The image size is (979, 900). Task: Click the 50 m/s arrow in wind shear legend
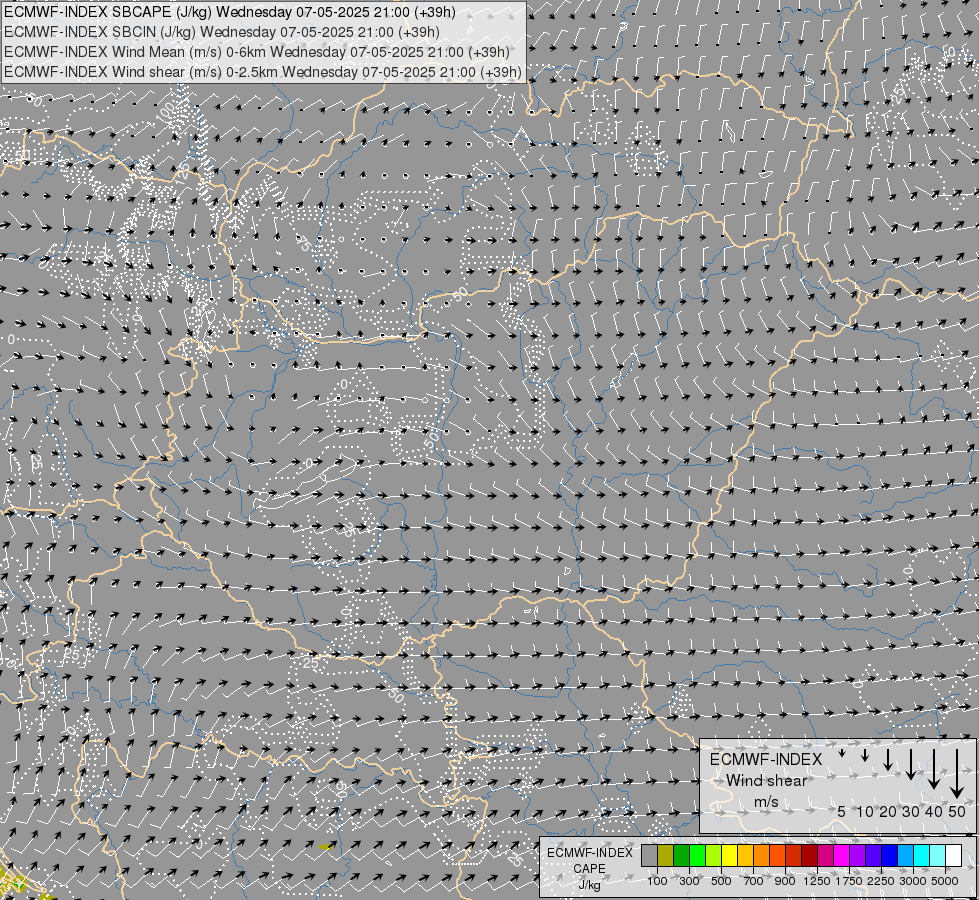click(957, 774)
